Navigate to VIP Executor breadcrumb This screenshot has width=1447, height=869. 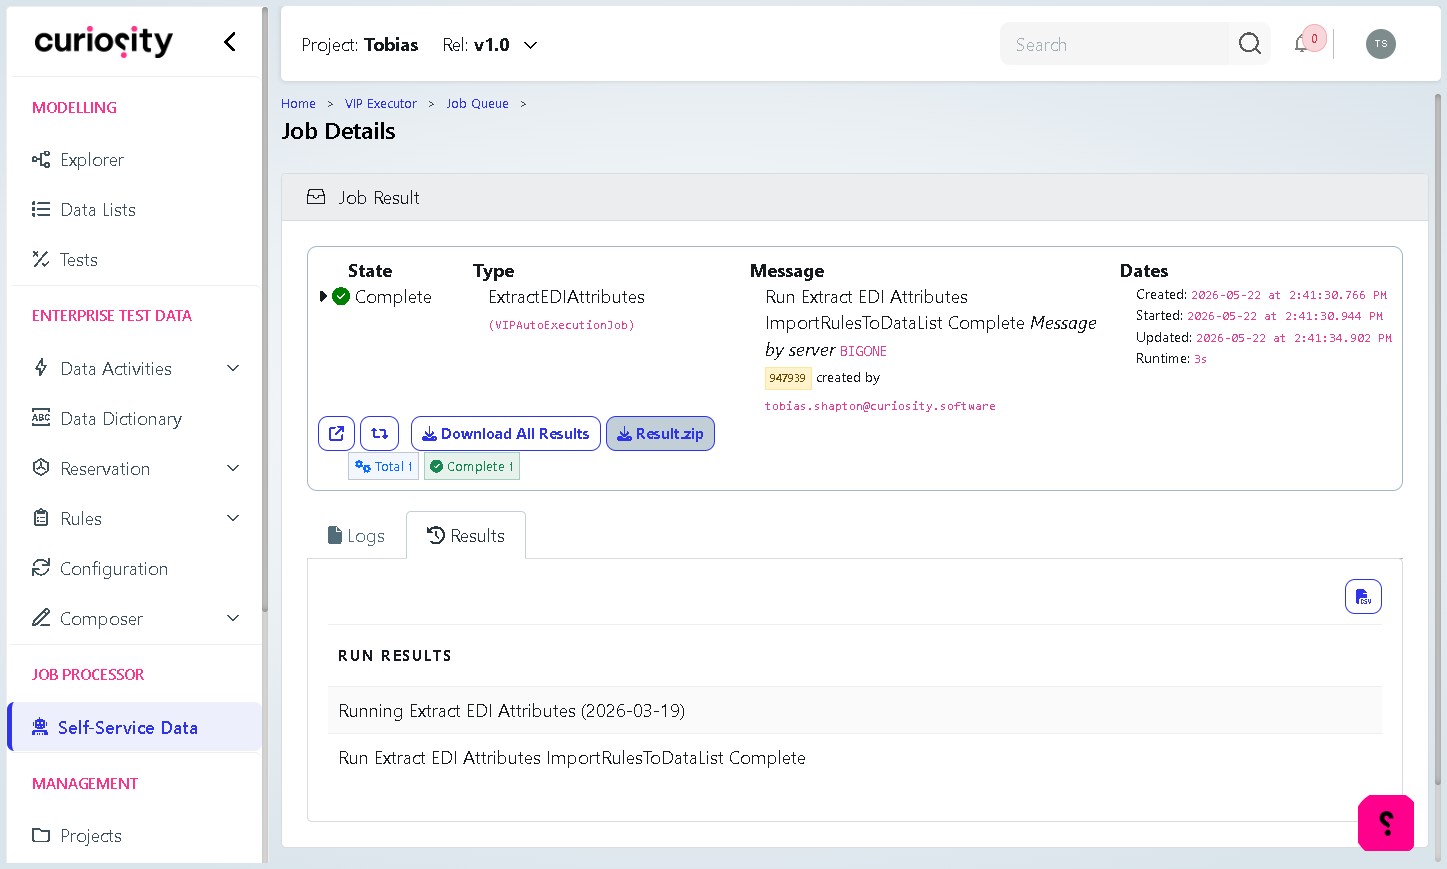381,104
